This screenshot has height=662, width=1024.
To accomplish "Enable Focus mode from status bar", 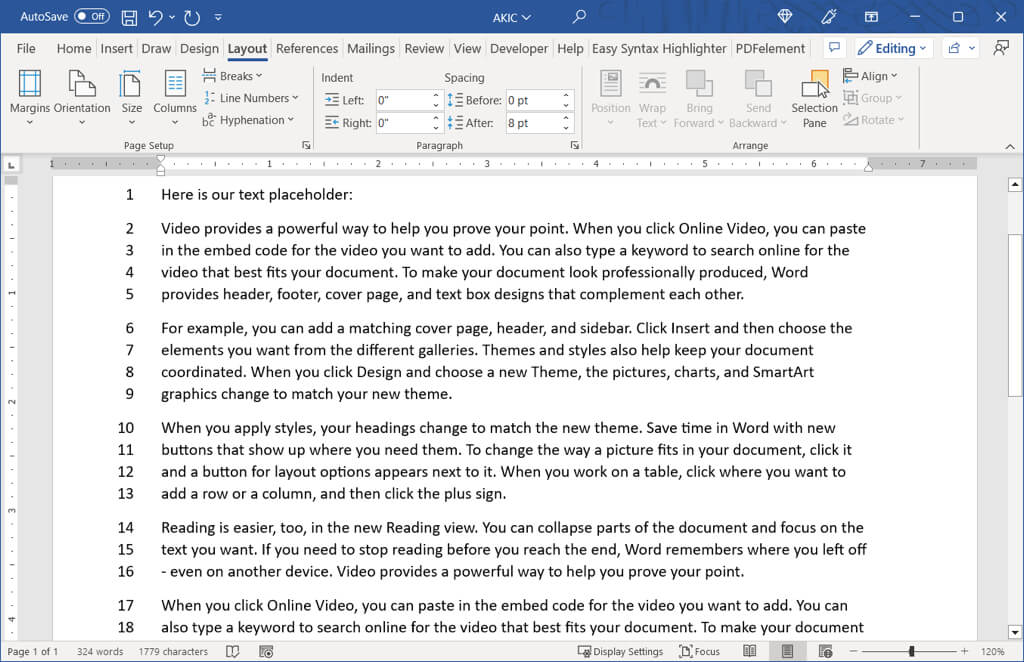I will pos(699,651).
